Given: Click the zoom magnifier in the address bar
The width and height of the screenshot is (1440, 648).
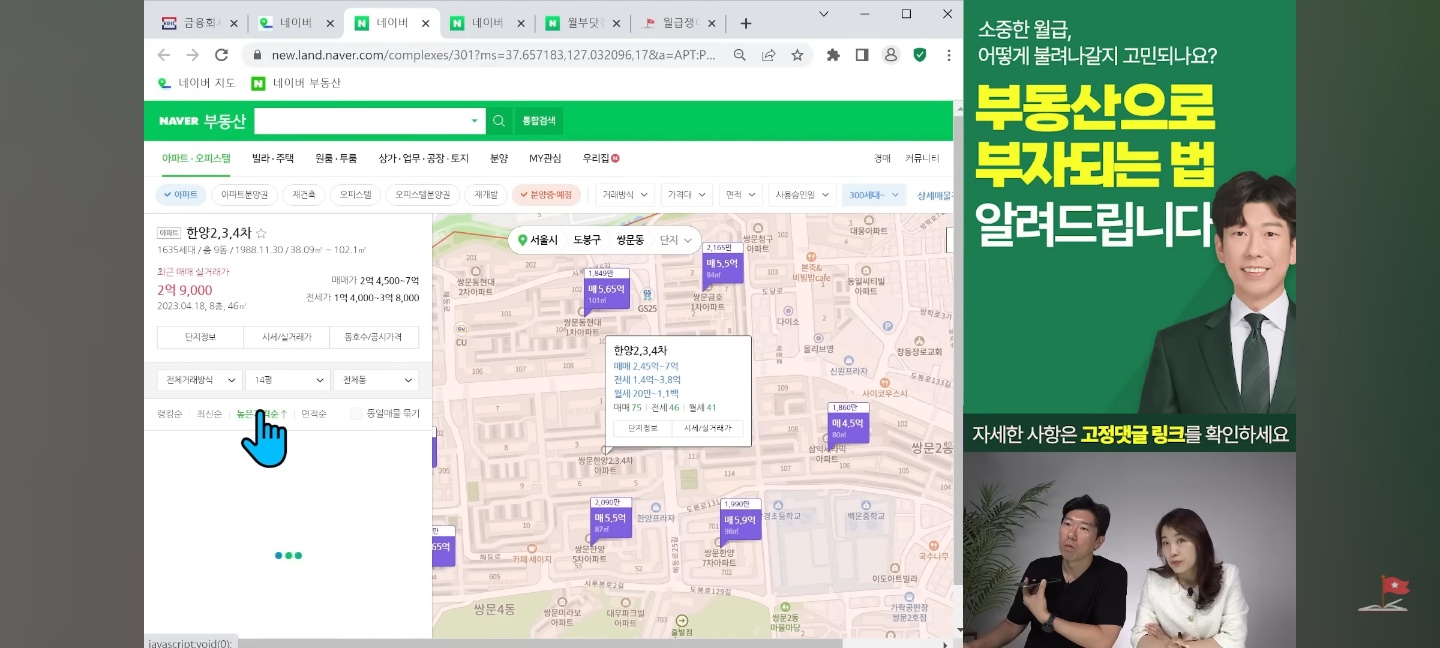Looking at the screenshot, I should pos(739,55).
